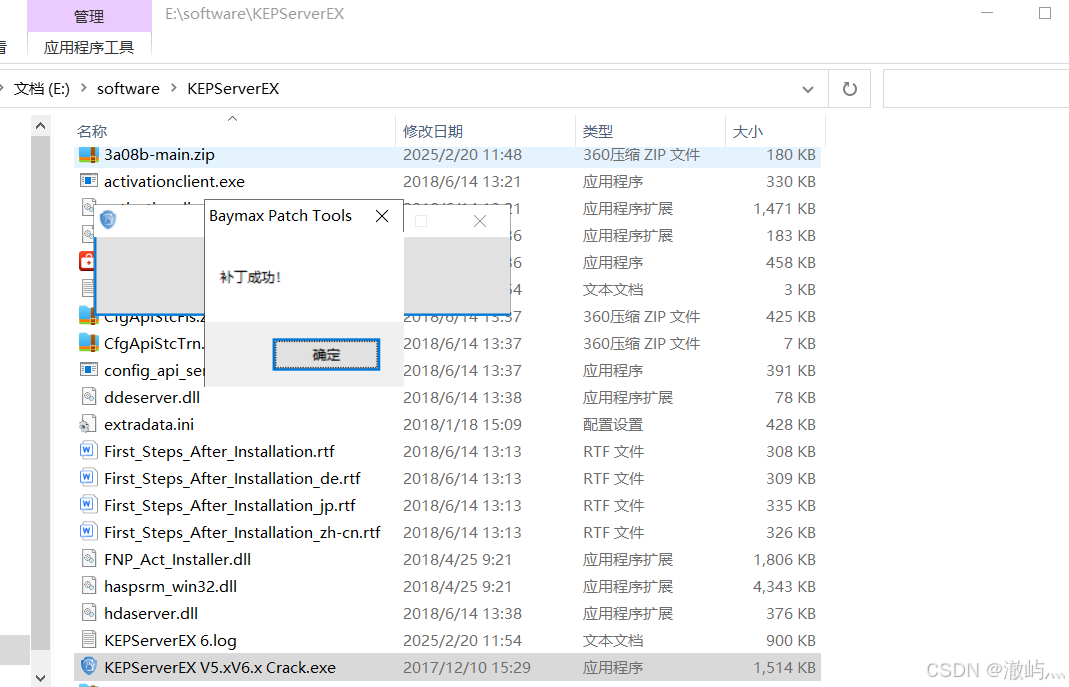Open the 应用程序工具 ribbon tab
Viewport: 1069px width, 687px height.
tap(89, 47)
